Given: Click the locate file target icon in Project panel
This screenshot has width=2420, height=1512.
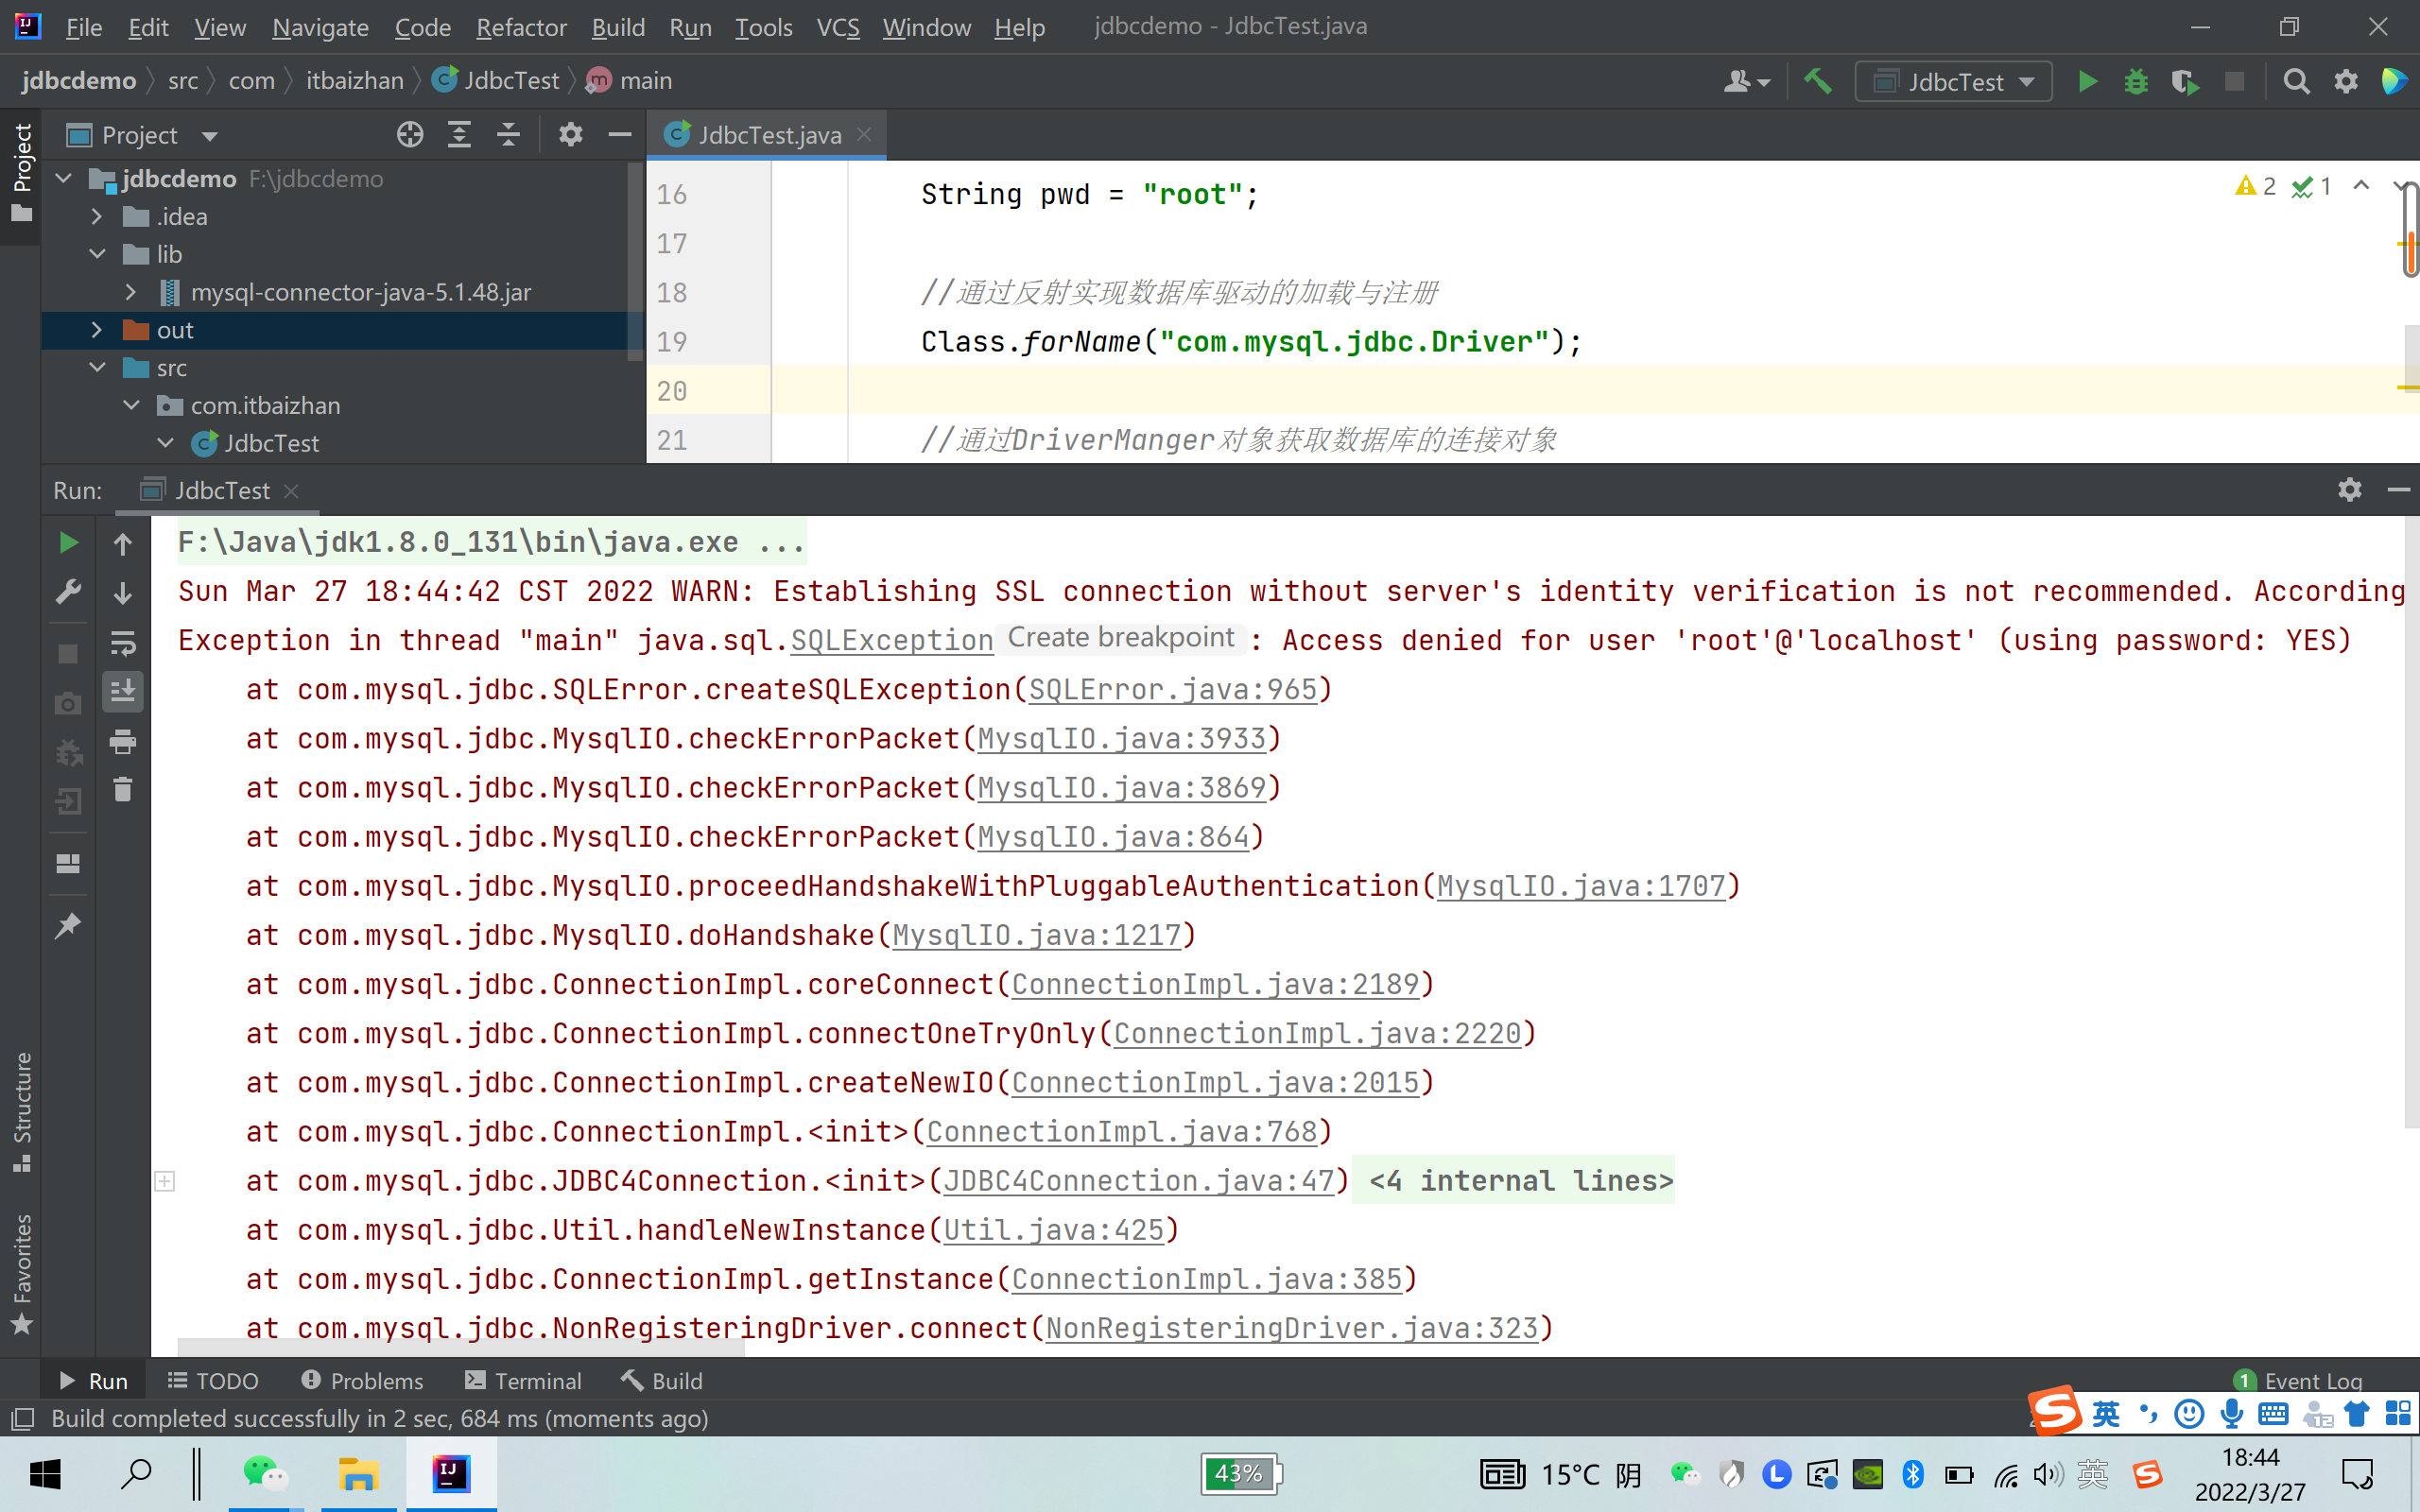Looking at the screenshot, I should tap(410, 134).
